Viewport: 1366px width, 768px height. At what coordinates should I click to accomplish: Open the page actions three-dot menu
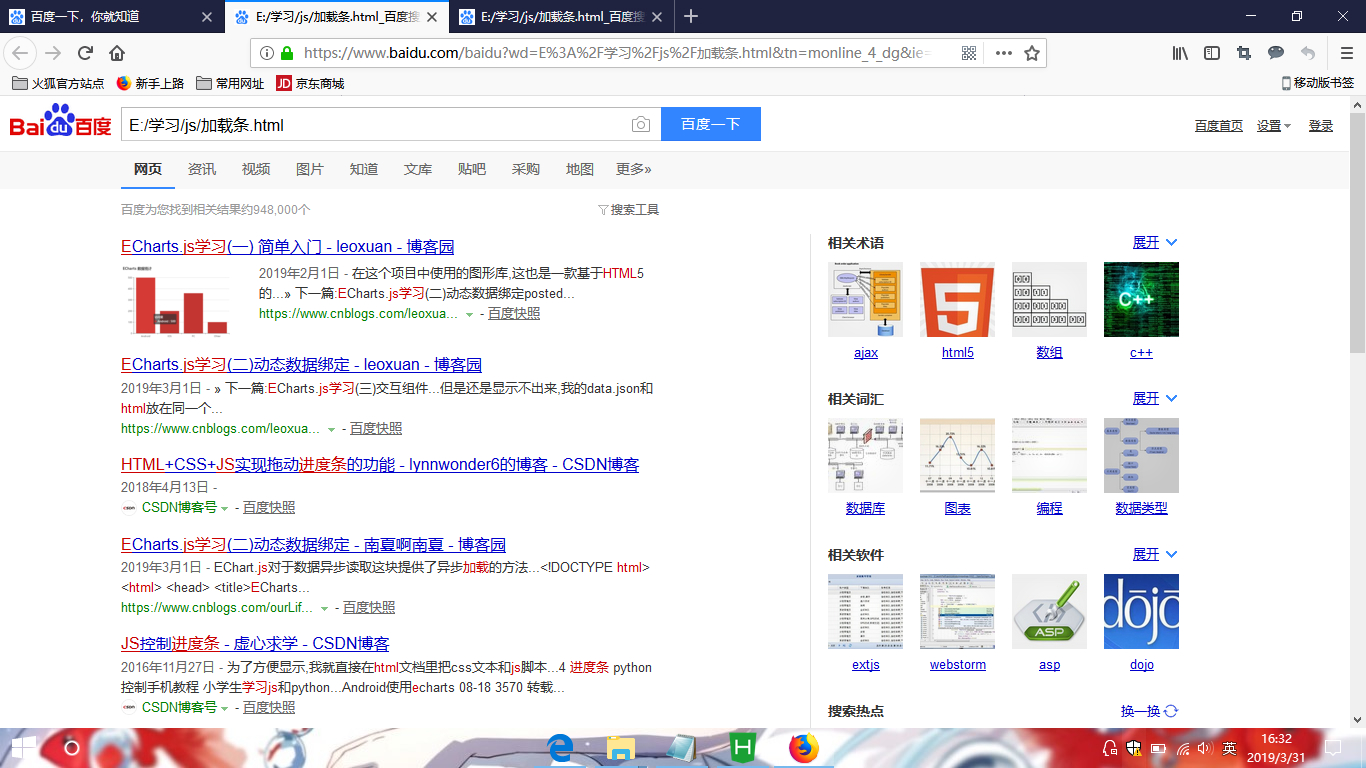1003,53
